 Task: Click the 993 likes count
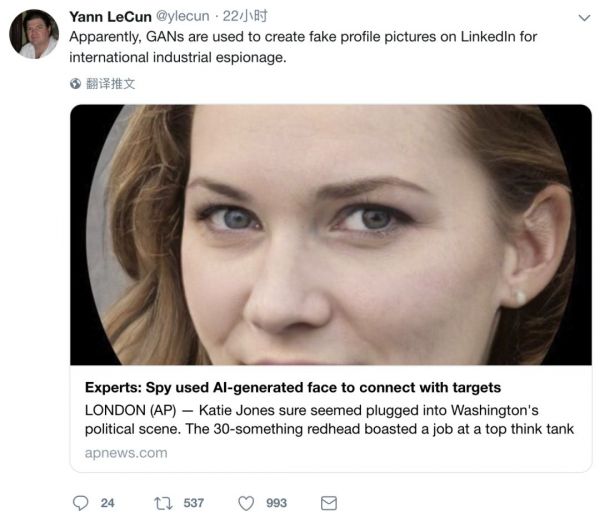(x=276, y=502)
